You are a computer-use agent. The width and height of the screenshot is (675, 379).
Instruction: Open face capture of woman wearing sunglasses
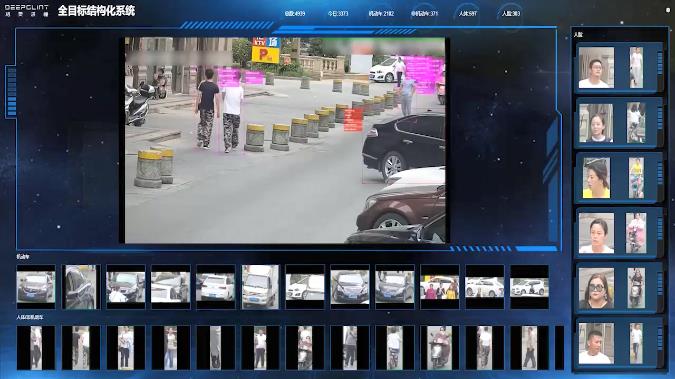coord(596,288)
